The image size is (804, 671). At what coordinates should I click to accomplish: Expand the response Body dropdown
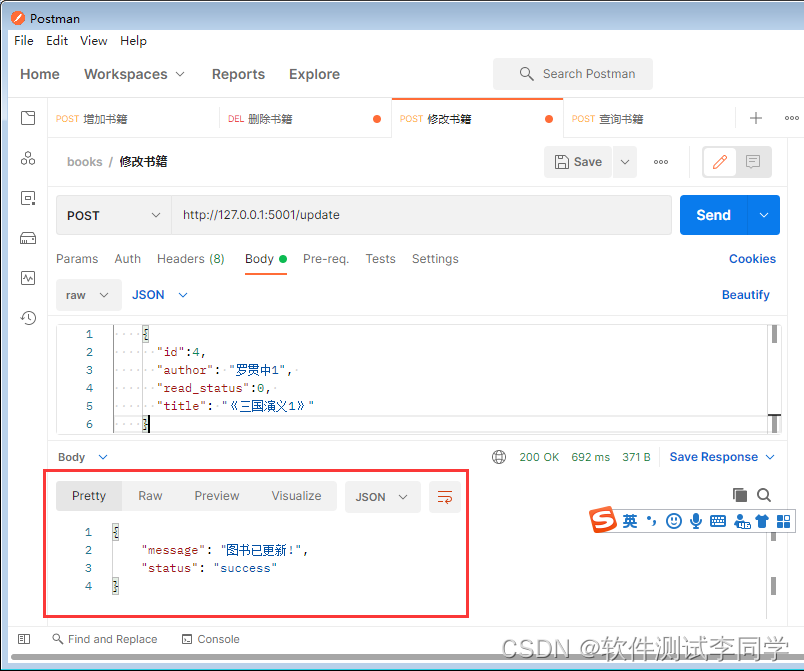pos(83,457)
